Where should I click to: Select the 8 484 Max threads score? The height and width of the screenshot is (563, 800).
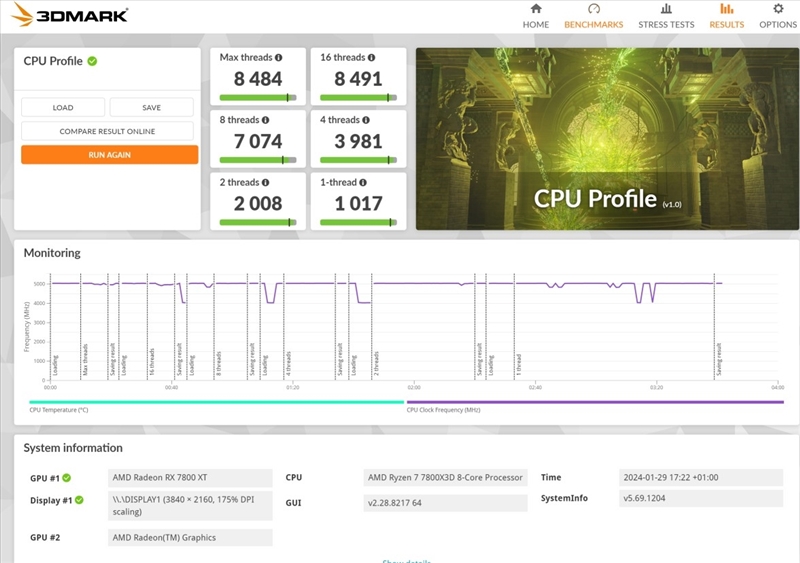click(x=258, y=79)
